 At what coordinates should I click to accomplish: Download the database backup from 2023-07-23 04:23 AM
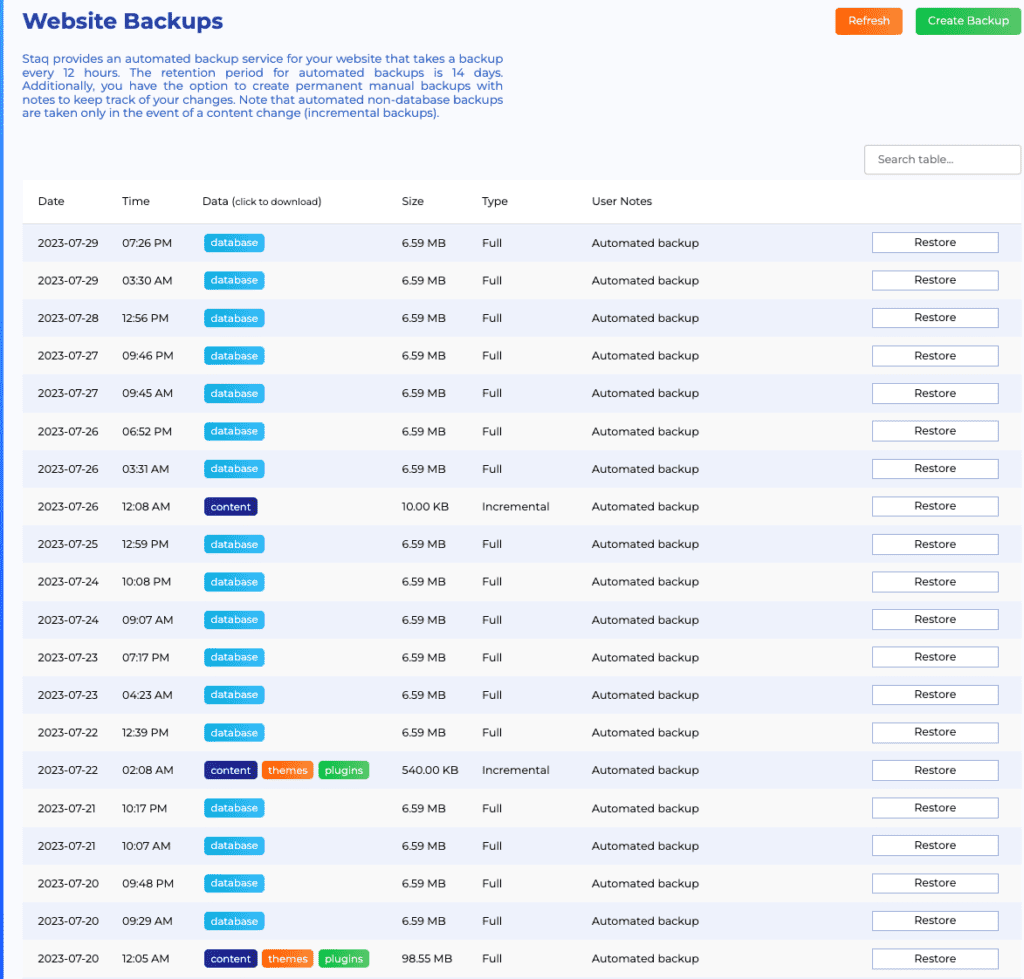tap(233, 694)
